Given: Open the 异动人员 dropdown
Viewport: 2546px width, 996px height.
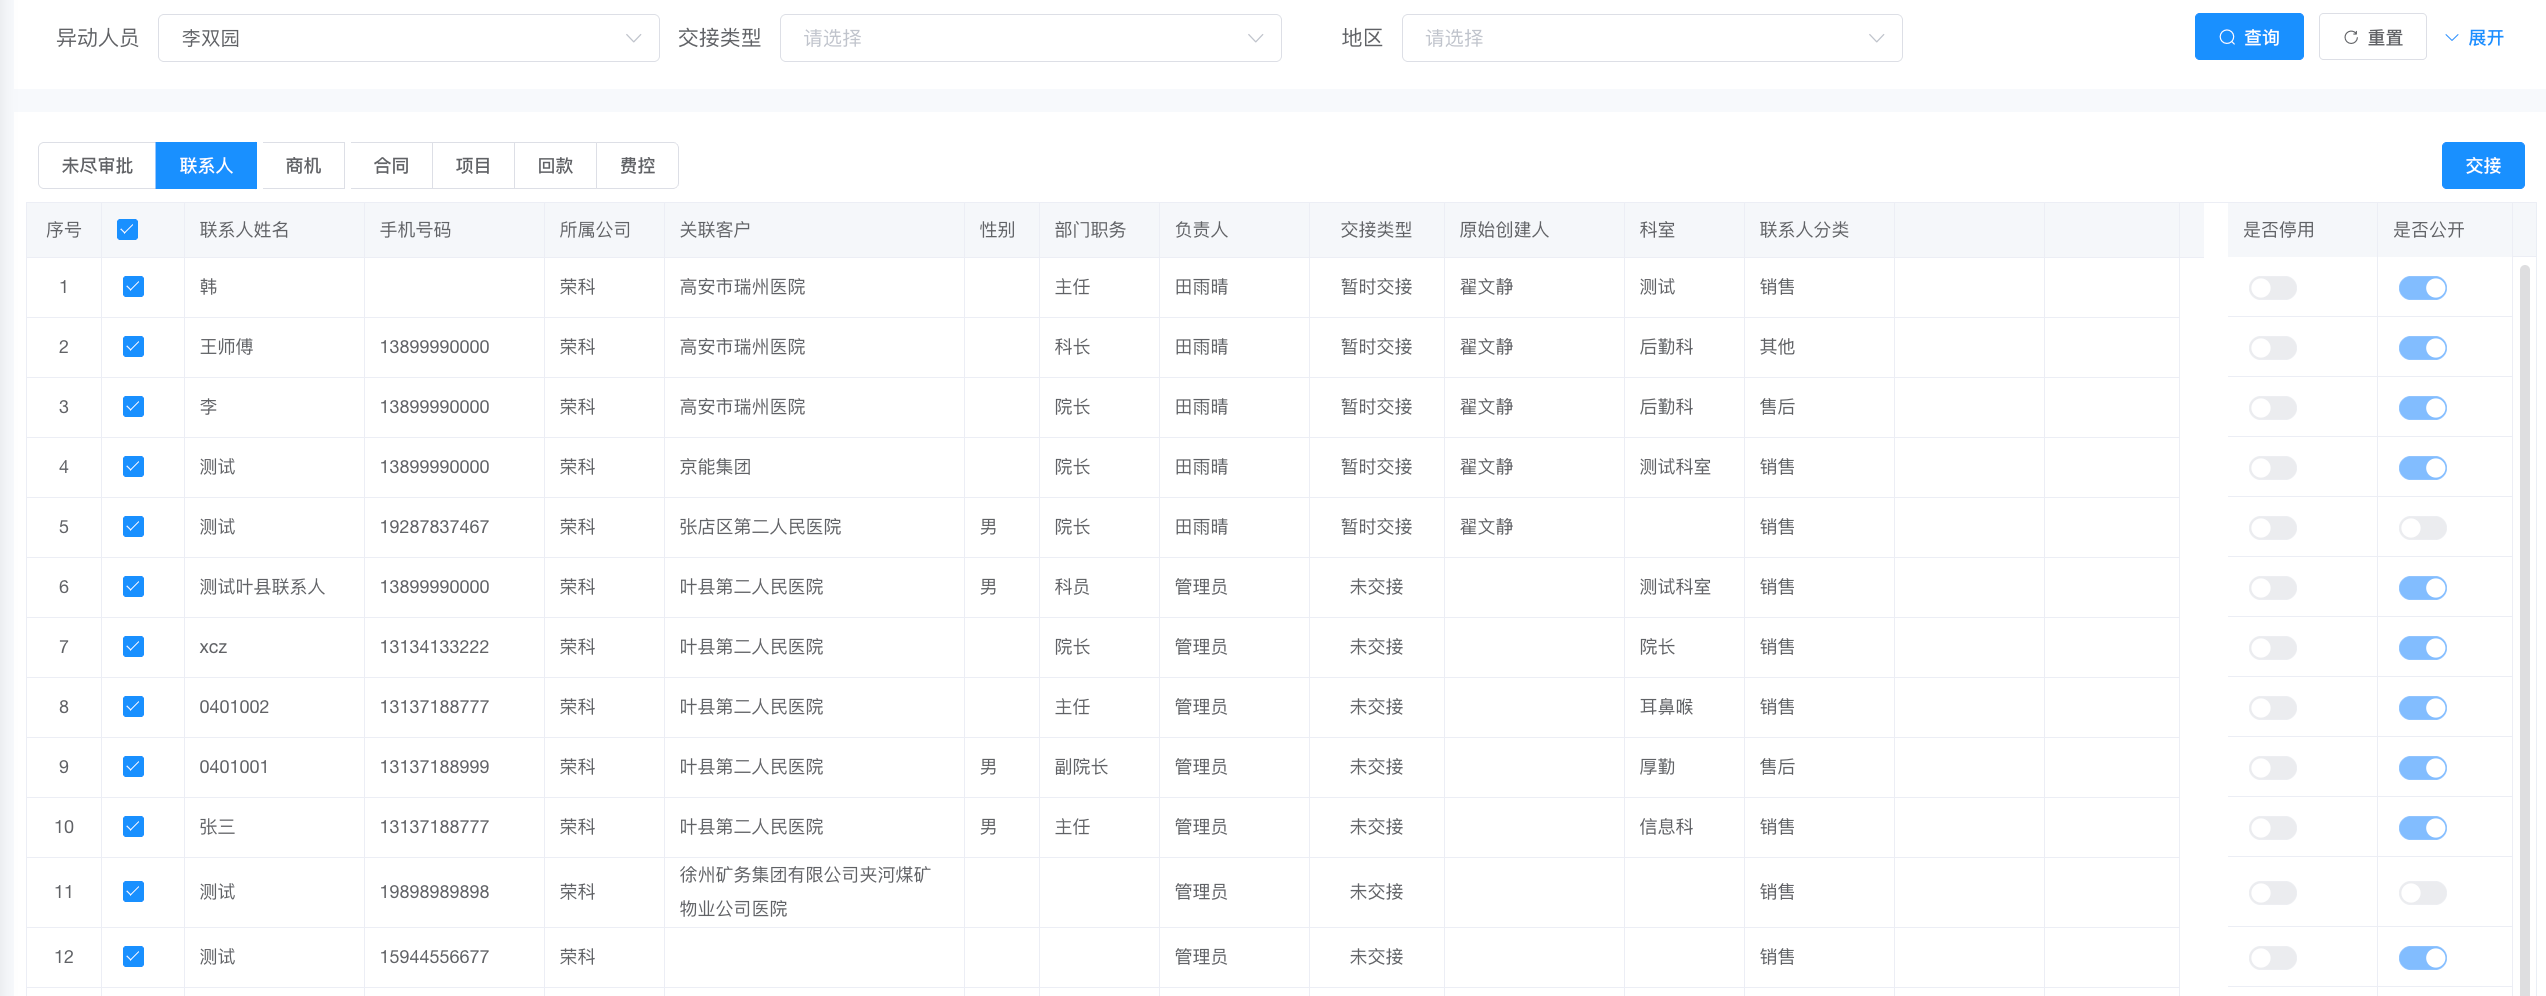Looking at the screenshot, I should pyautogui.click(x=408, y=38).
